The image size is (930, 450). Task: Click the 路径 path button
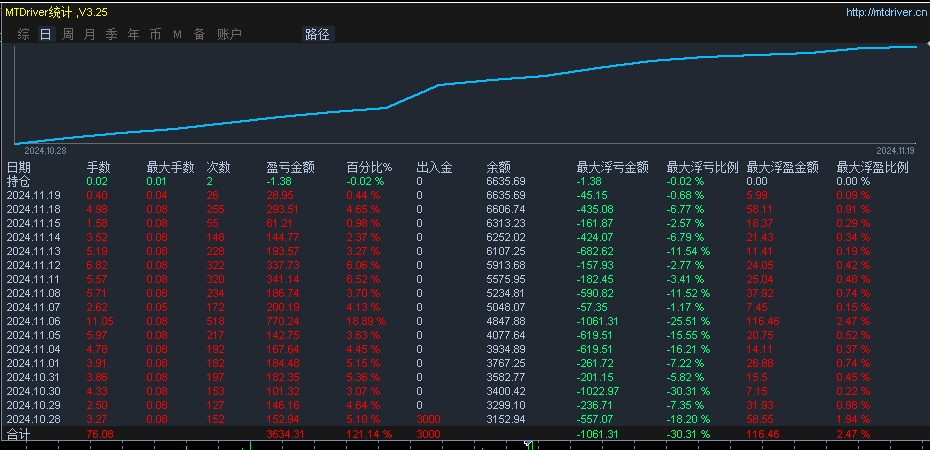tap(317, 34)
